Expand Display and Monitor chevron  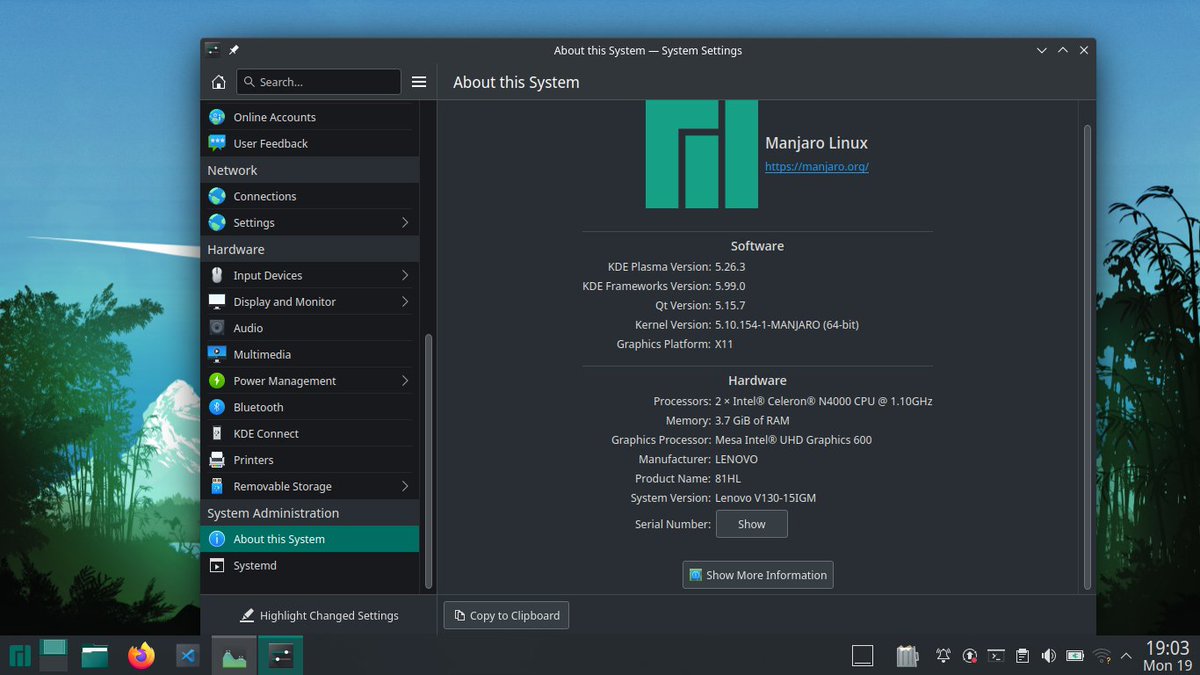405,301
